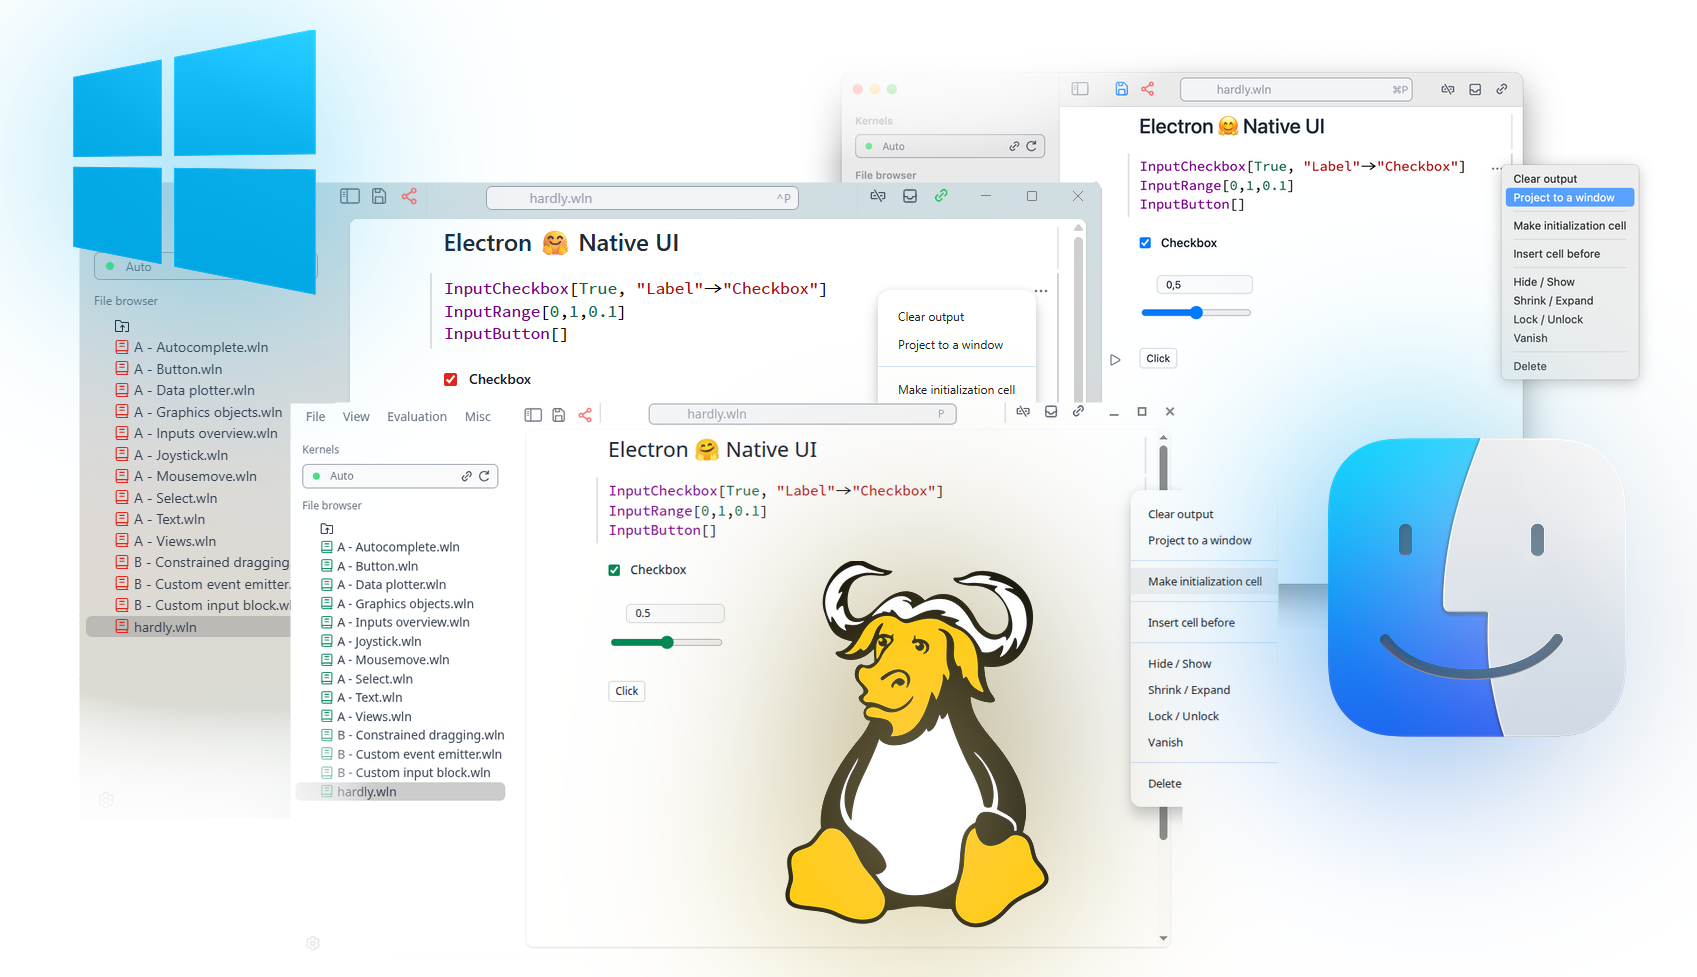This screenshot has height=977, width=1697.
Task: Click the inbox tray icon in macOS toolbar
Action: [x=1475, y=89]
